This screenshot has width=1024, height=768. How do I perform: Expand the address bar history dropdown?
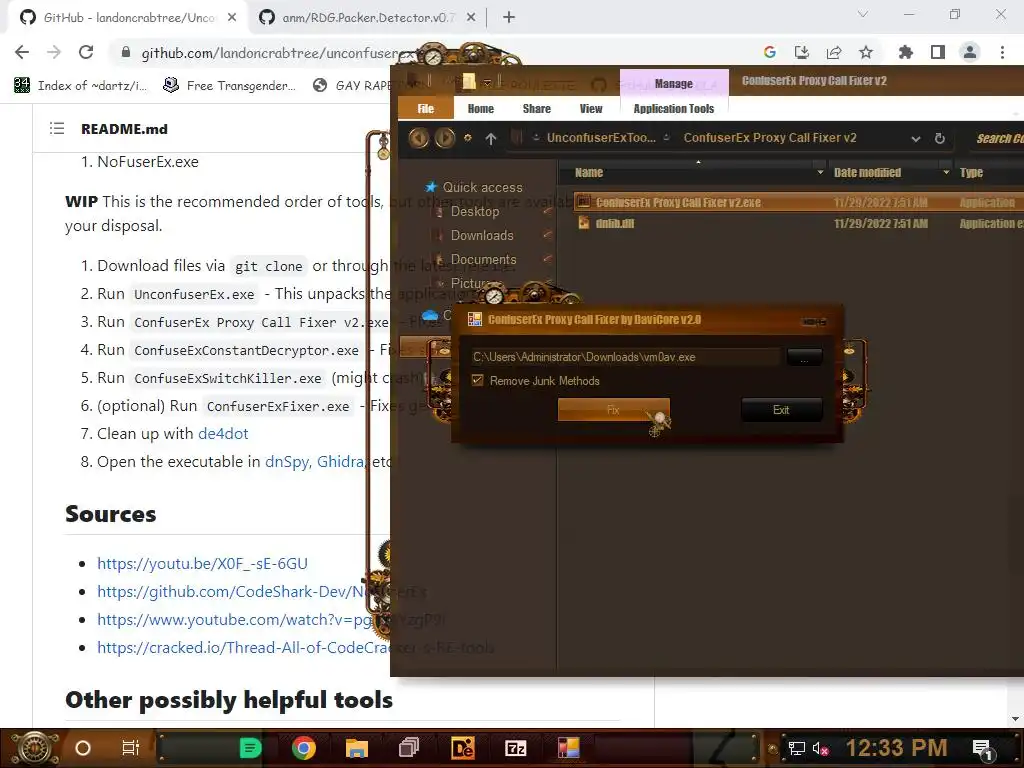point(916,138)
